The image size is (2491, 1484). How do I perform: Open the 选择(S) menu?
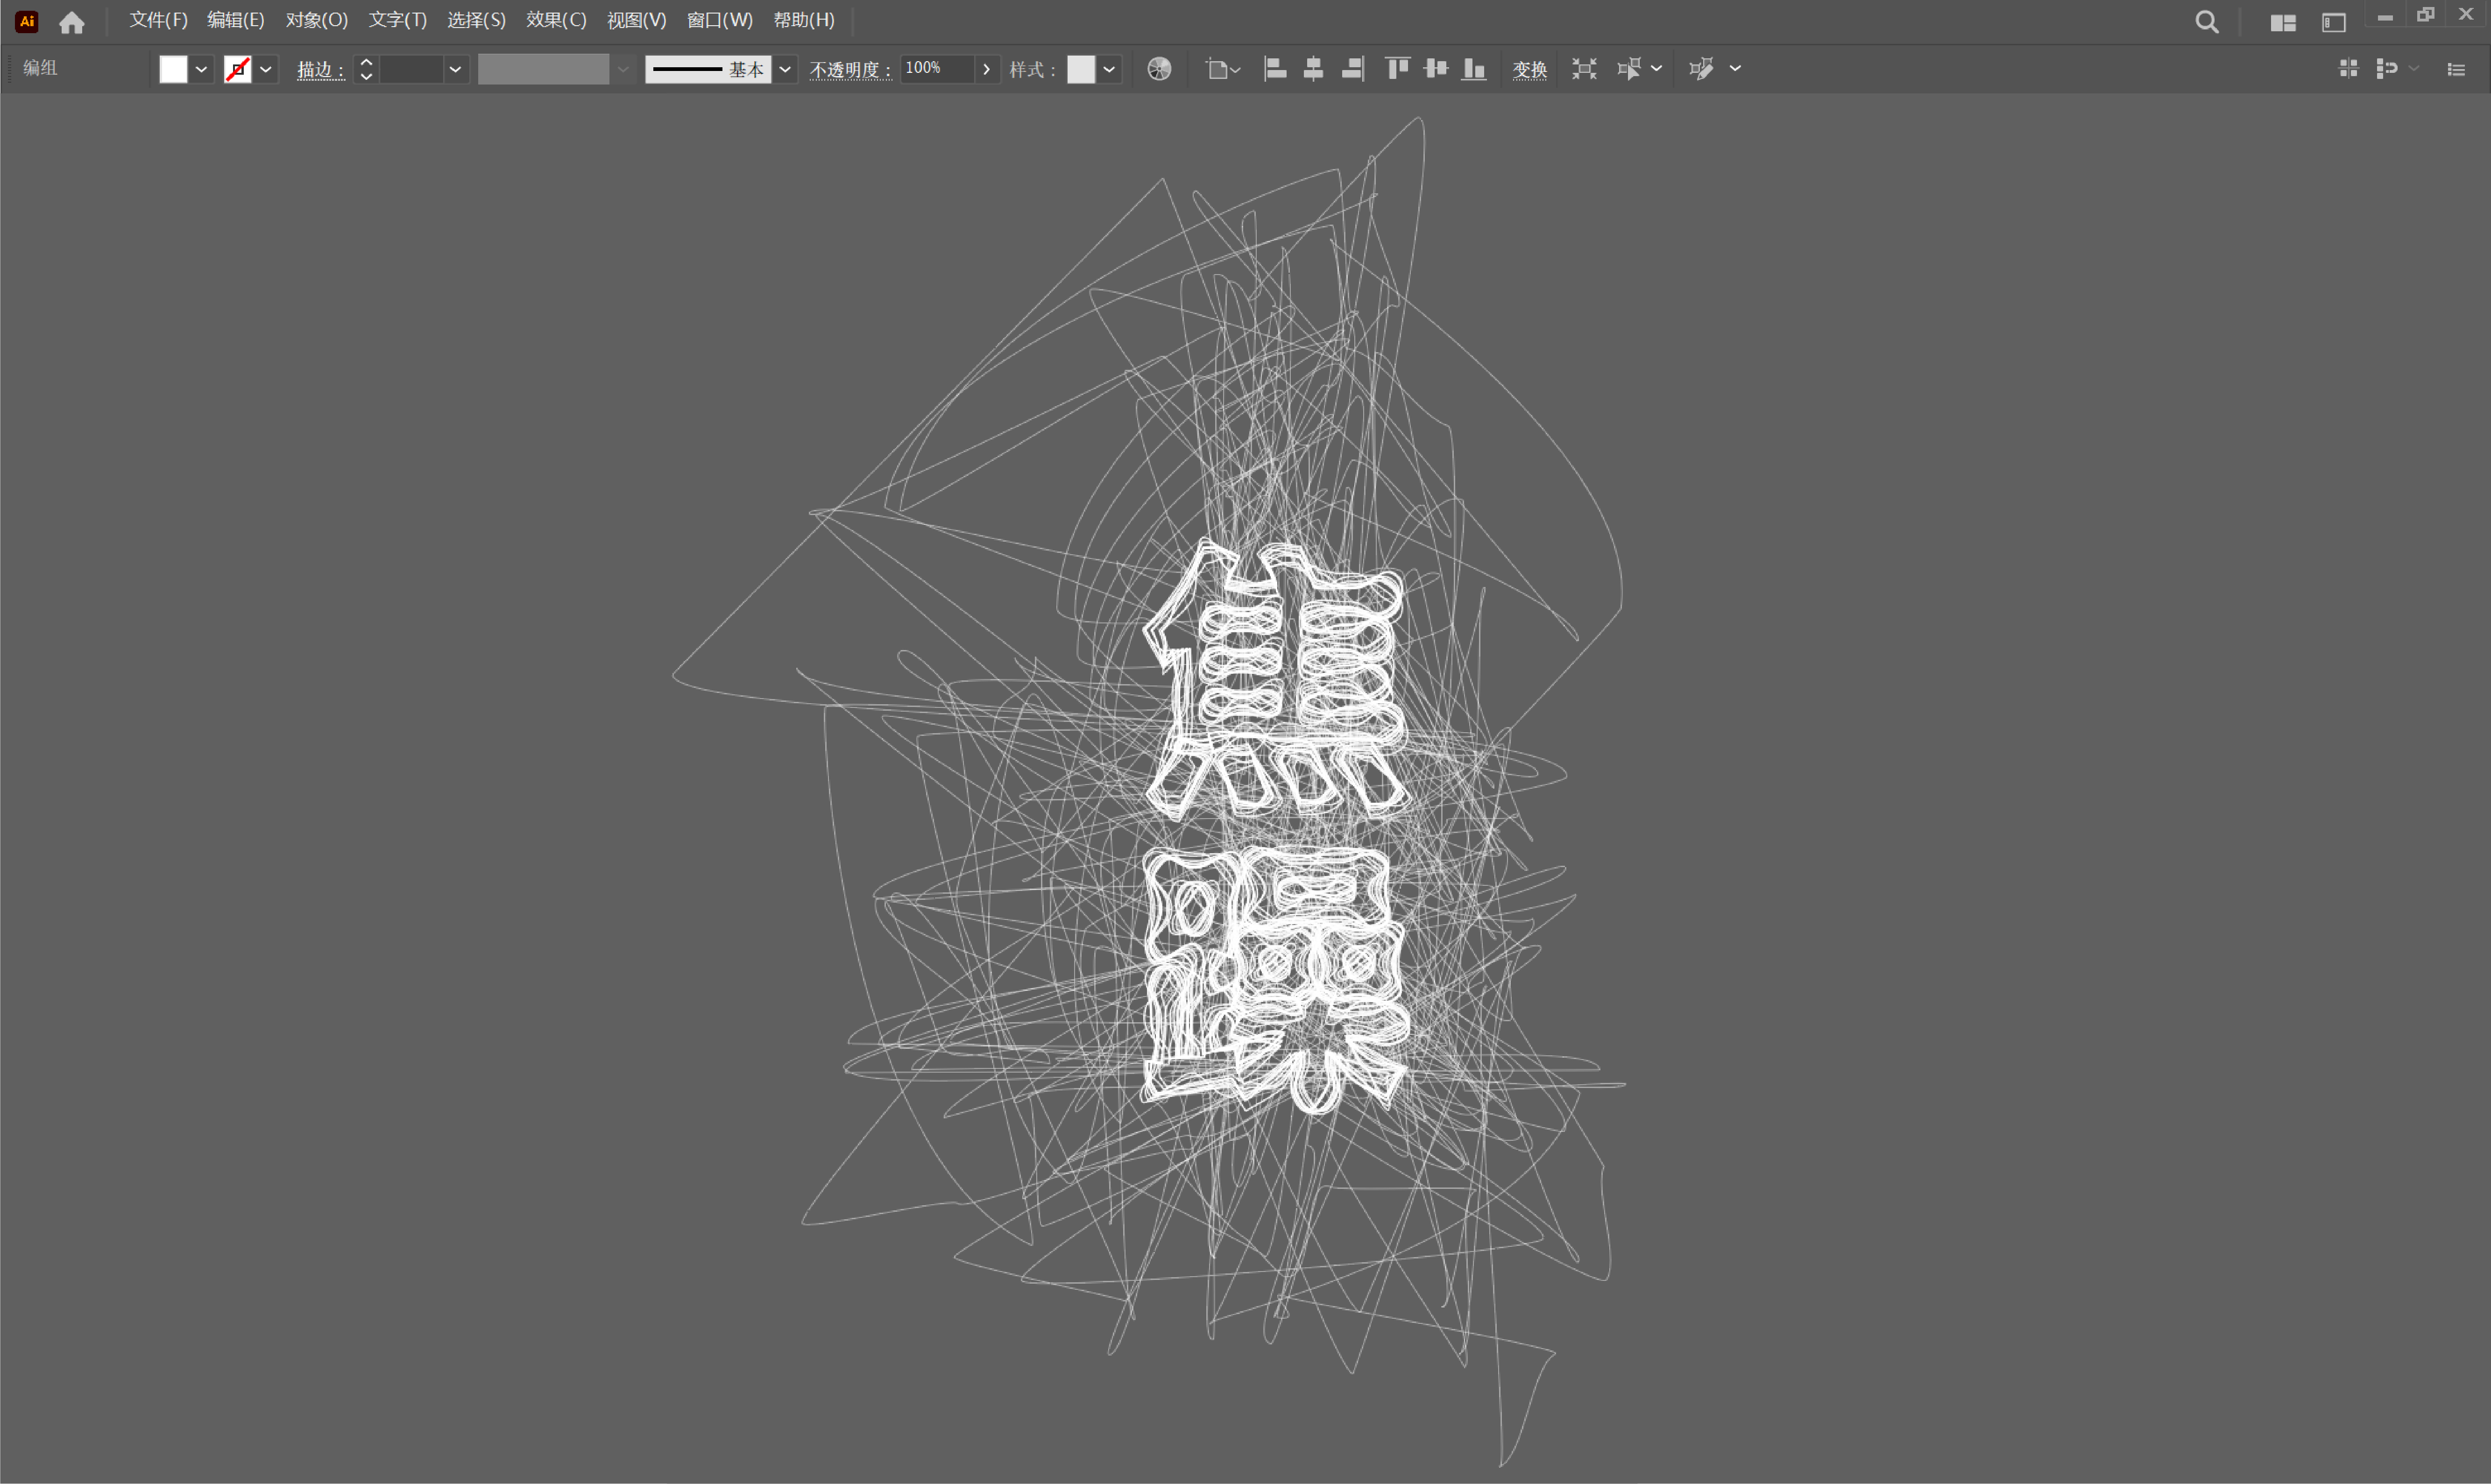coord(476,20)
